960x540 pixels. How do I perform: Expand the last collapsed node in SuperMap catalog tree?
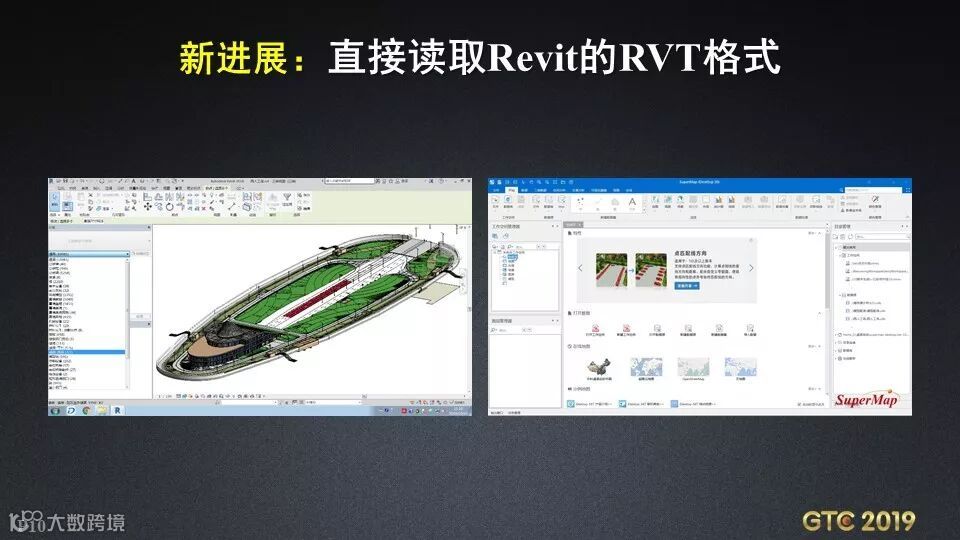point(836,358)
